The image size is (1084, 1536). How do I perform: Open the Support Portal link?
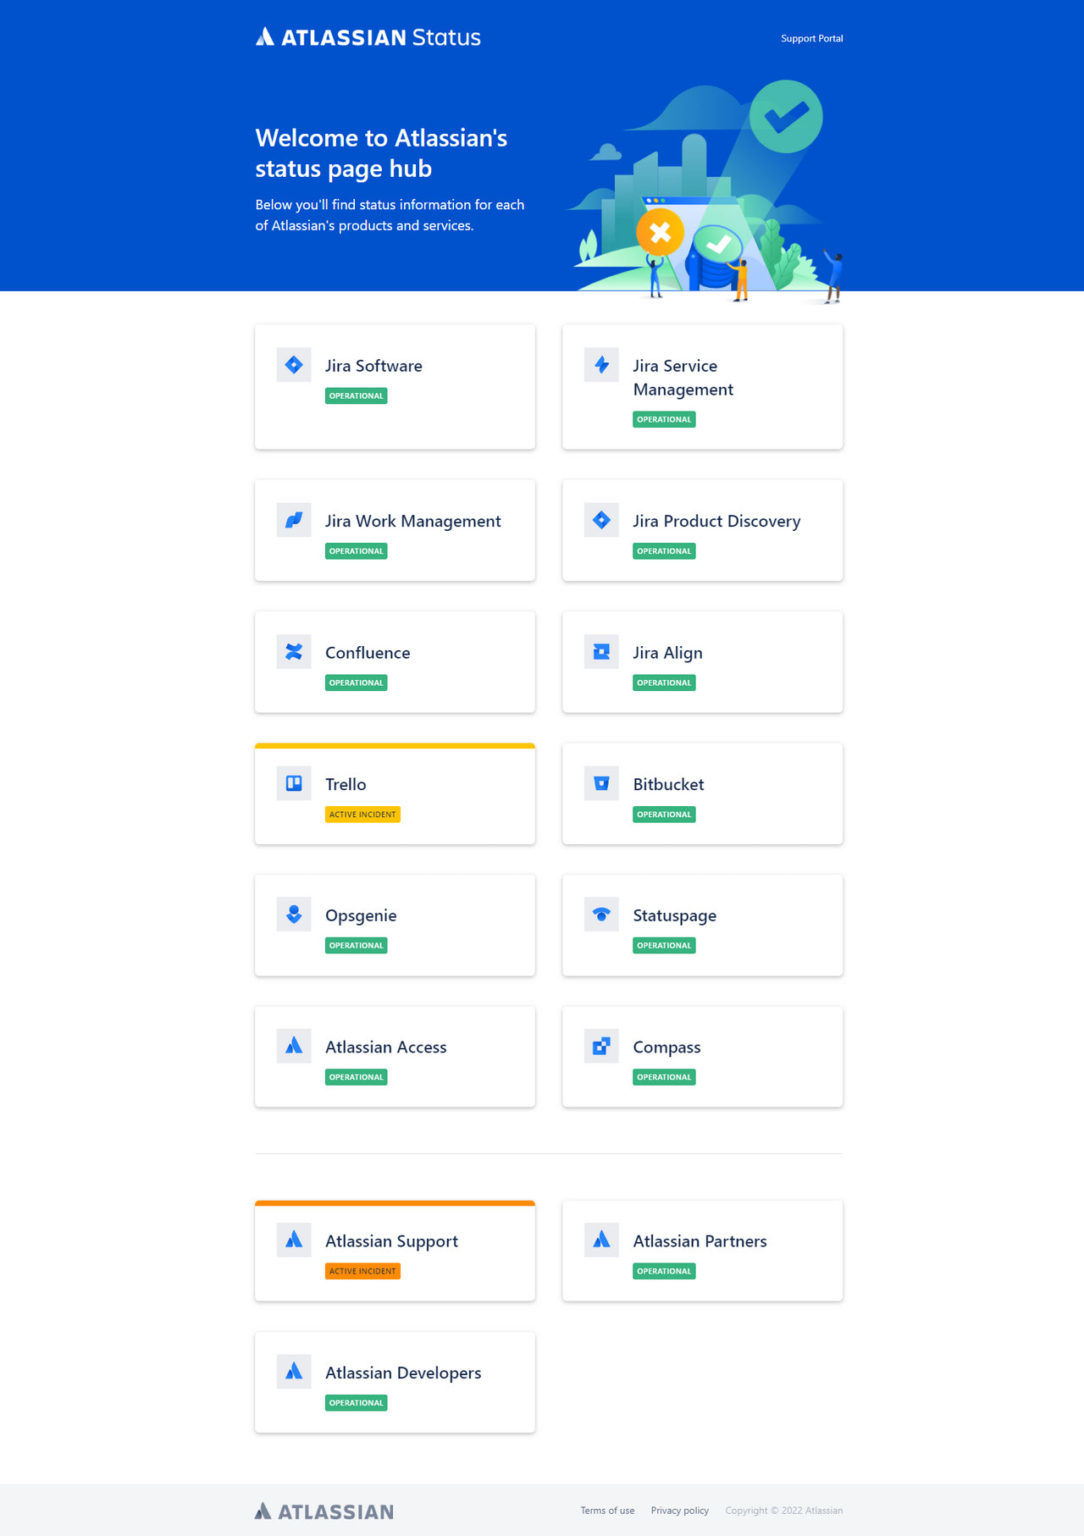(x=812, y=39)
